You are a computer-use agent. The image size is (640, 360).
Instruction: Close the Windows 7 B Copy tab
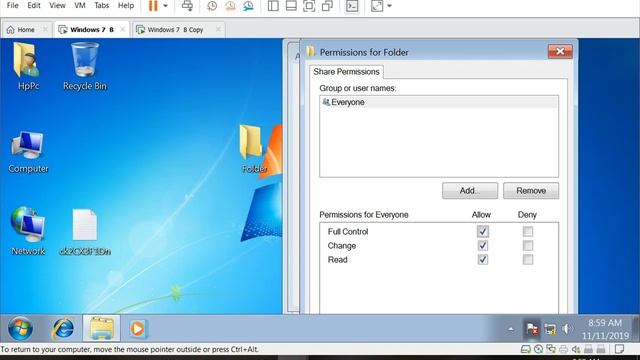click(x=218, y=29)
